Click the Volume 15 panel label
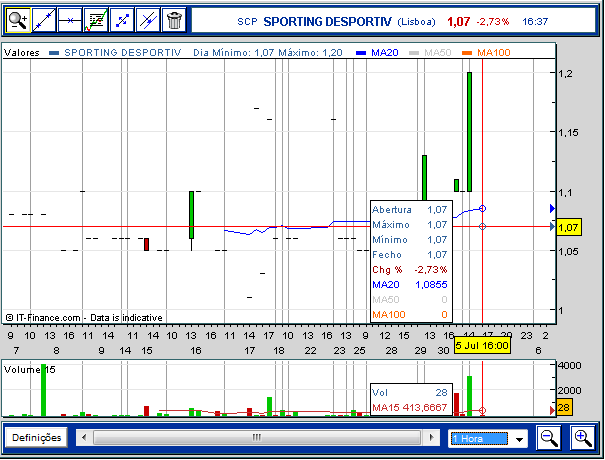Viewport: 605px width, 460px height. click(30, 370)
